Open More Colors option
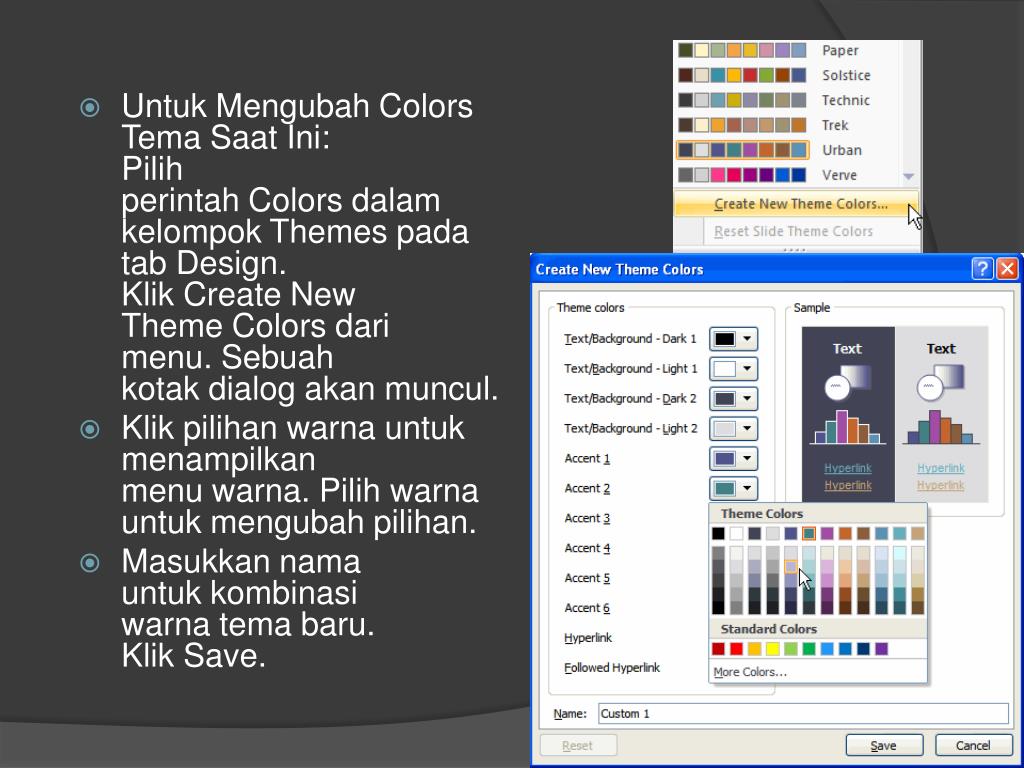This screenshot has height=768, width=1024. click(750, 672)
